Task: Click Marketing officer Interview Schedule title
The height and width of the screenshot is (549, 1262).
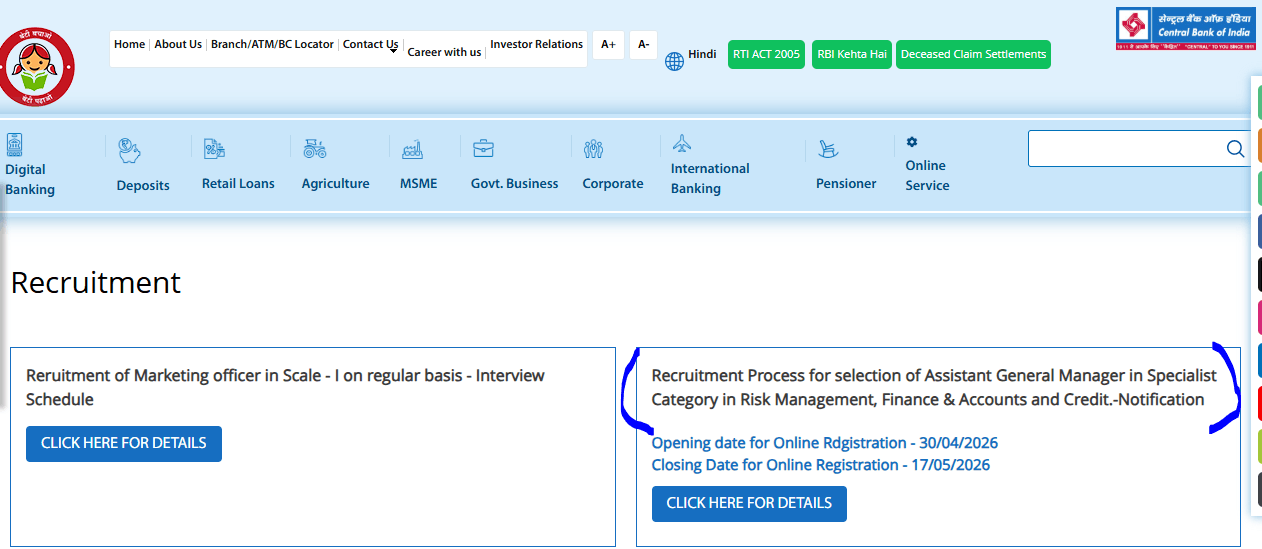Action: [285, 387]
